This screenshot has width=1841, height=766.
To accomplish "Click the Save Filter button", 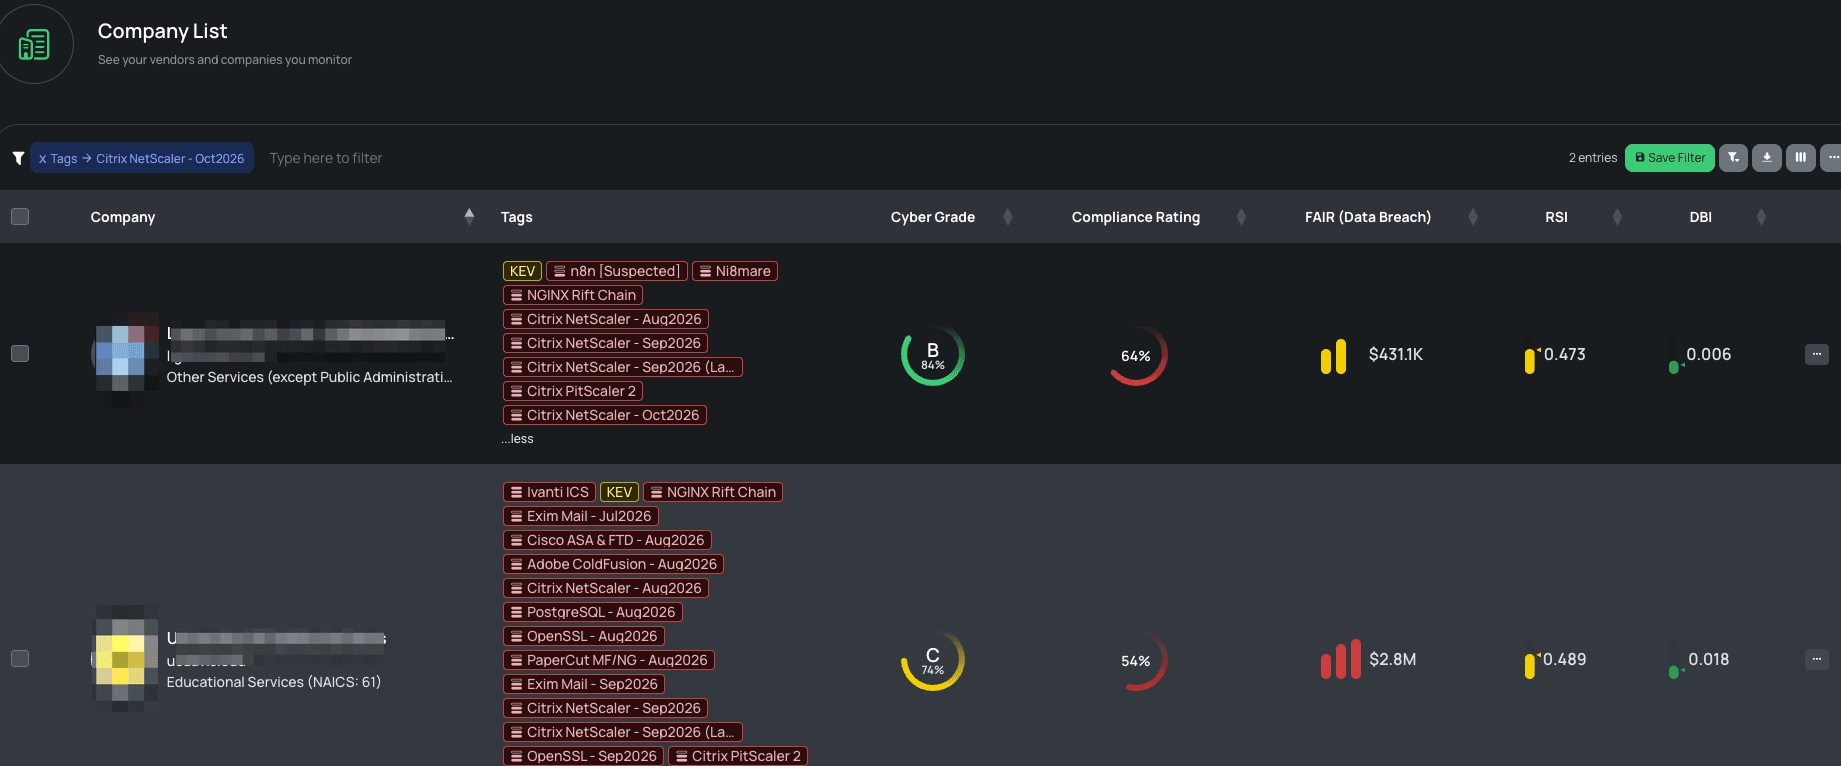I will (1670, 158).
